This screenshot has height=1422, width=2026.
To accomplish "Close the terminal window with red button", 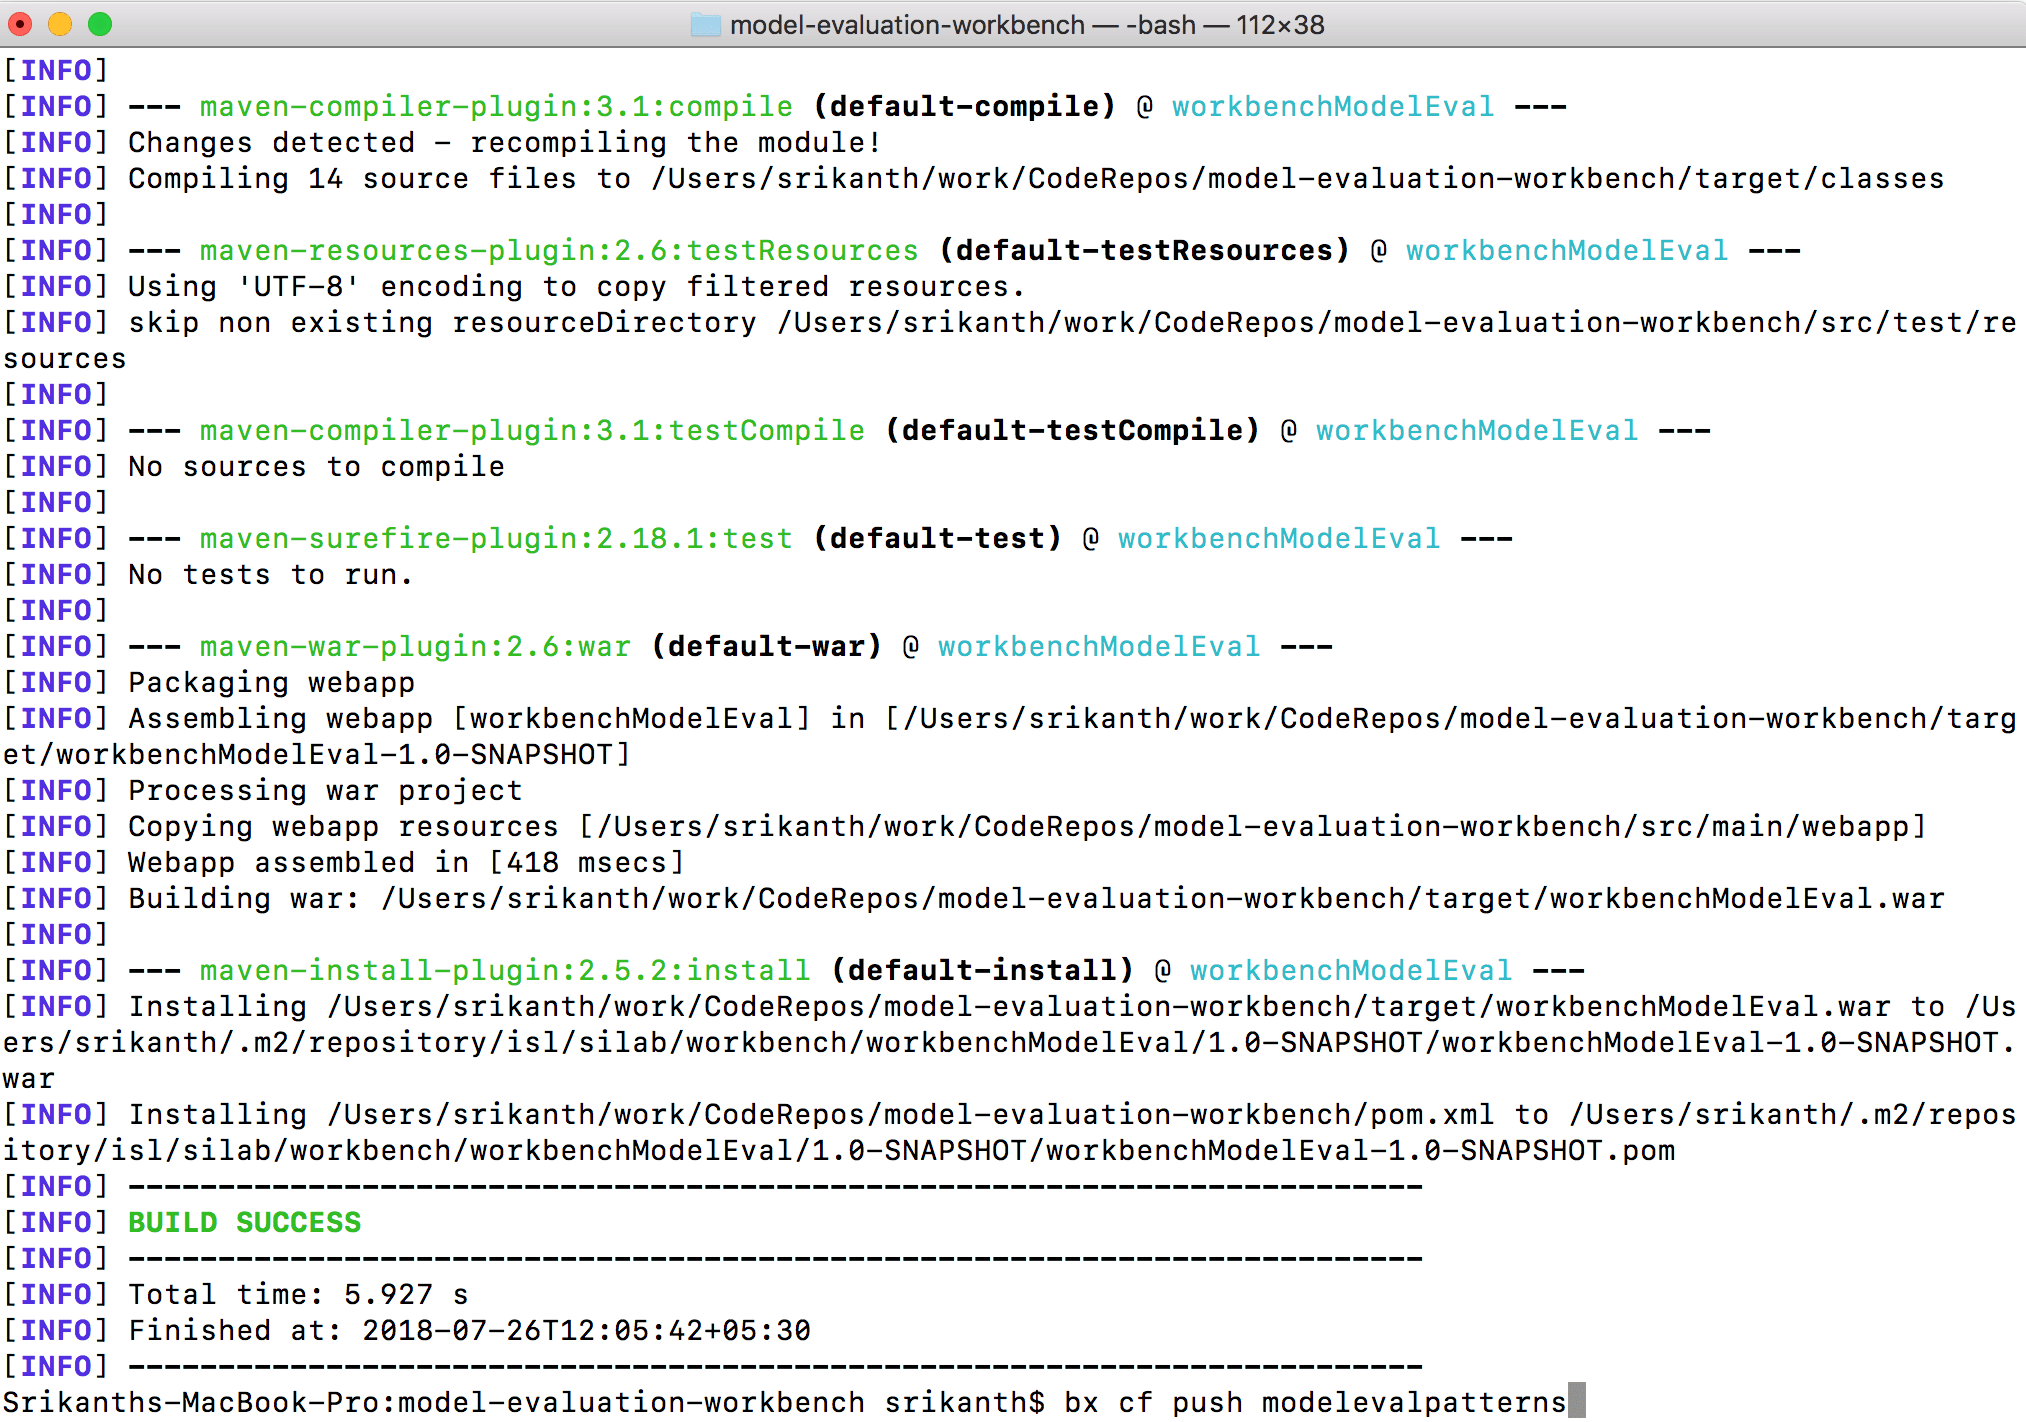I will [21, 24].
